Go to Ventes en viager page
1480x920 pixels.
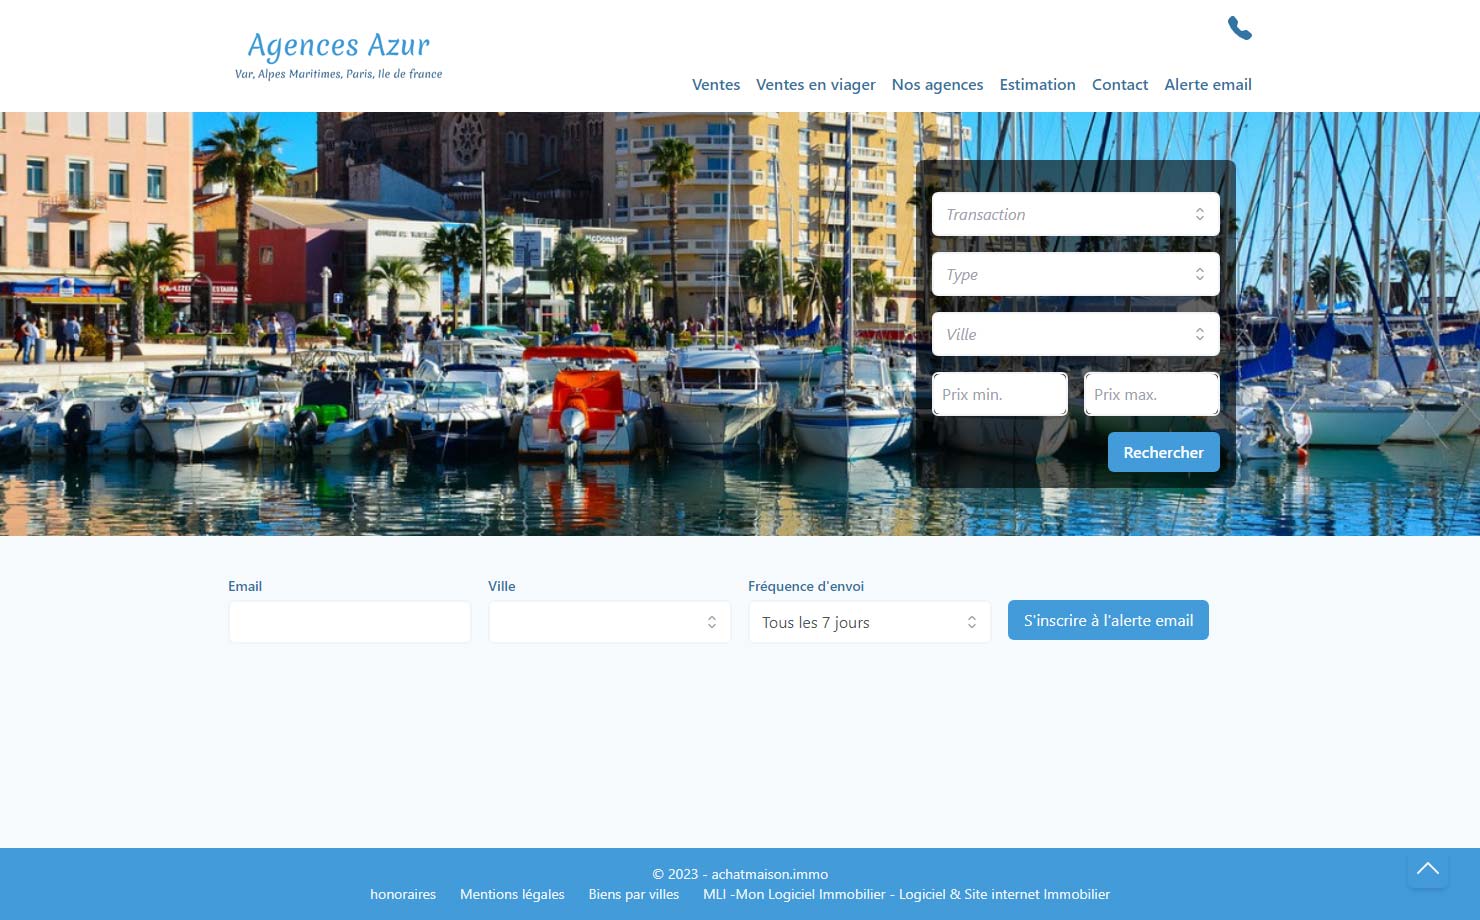(x=816, y=85)
